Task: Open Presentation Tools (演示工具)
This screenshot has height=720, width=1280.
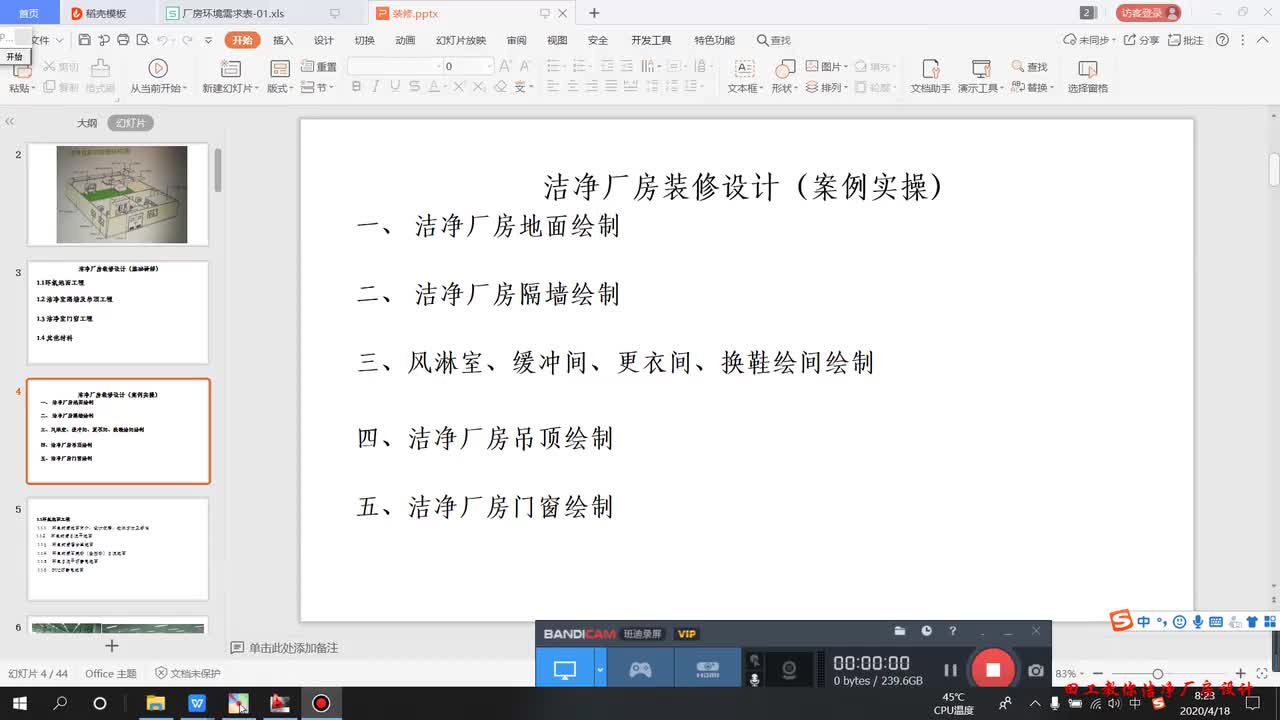Action: [x=980, y=76]
